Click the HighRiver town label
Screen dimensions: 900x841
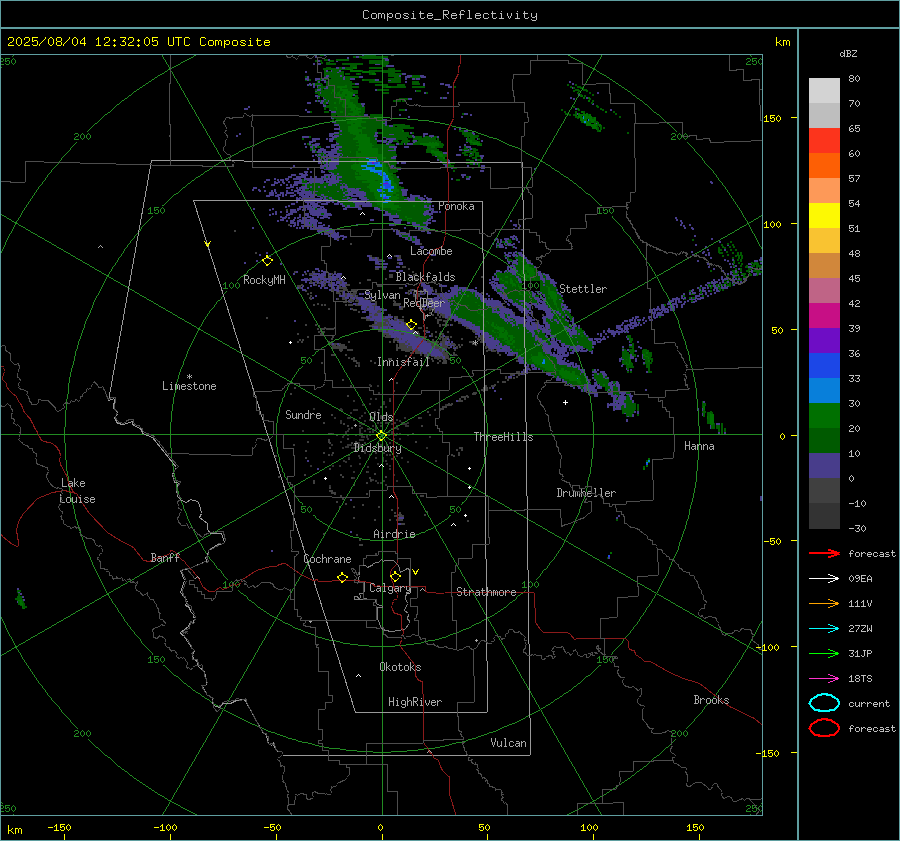(x=415, y=702)
